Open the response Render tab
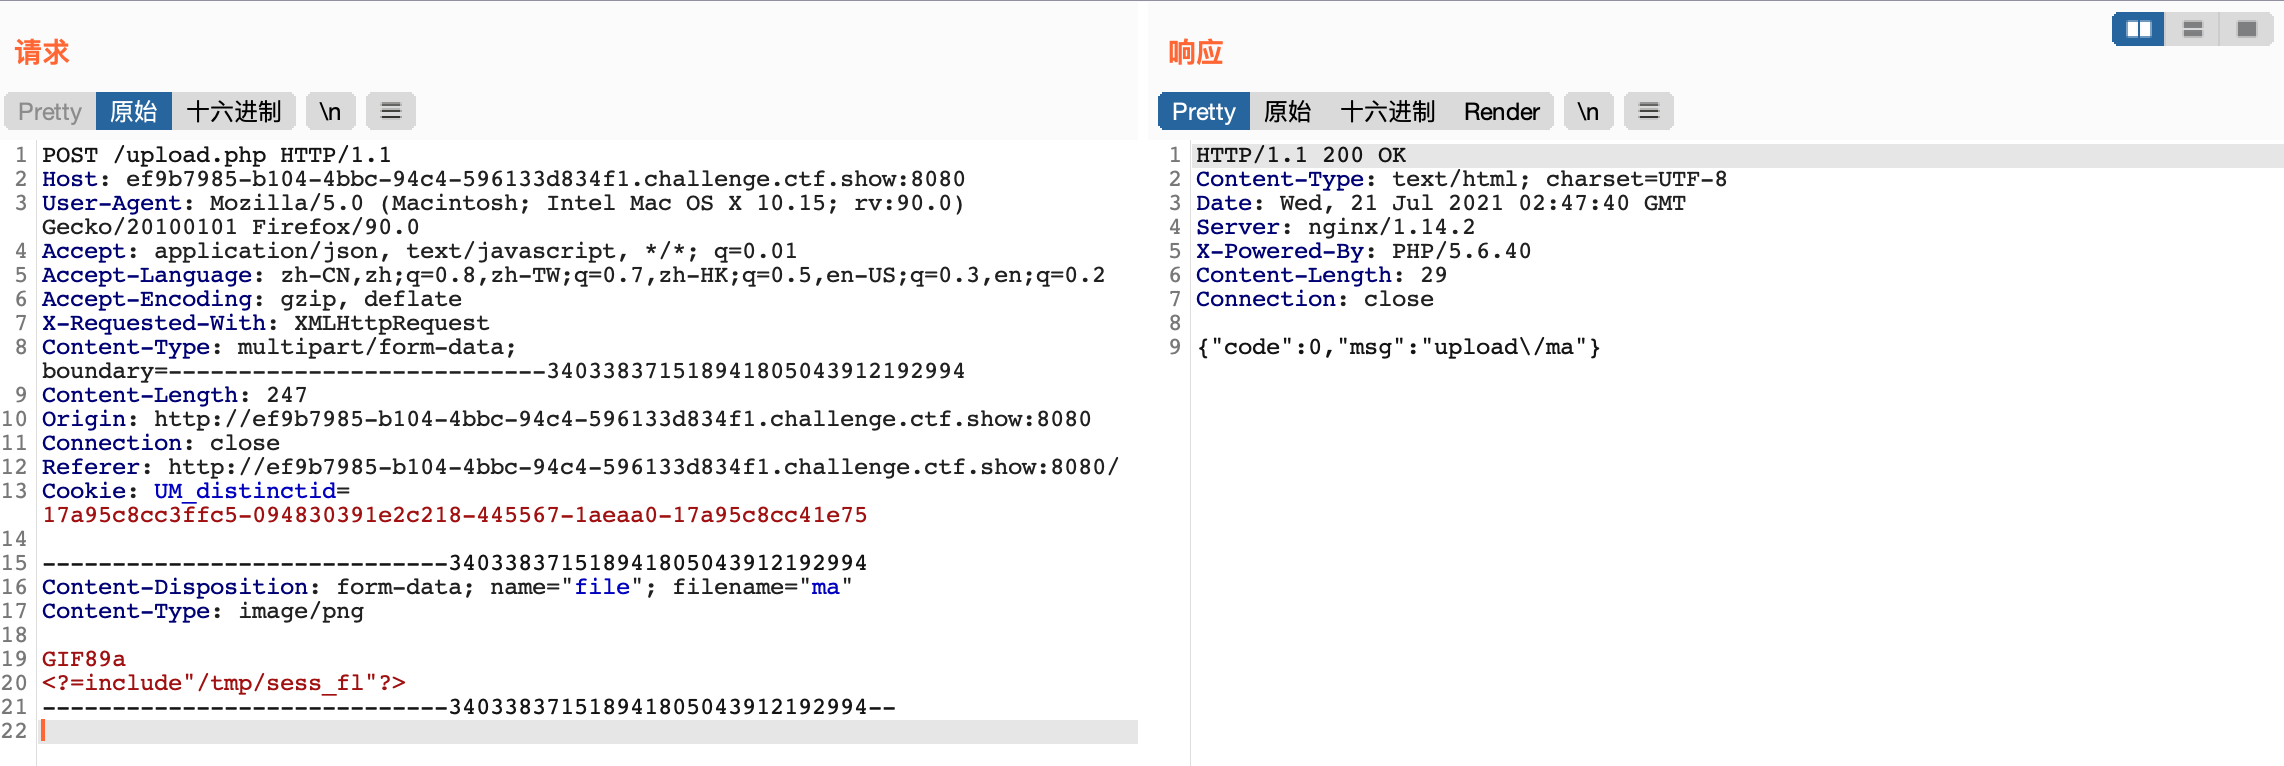Viewport: 2284px width, 766px height. coord(1502,111)
